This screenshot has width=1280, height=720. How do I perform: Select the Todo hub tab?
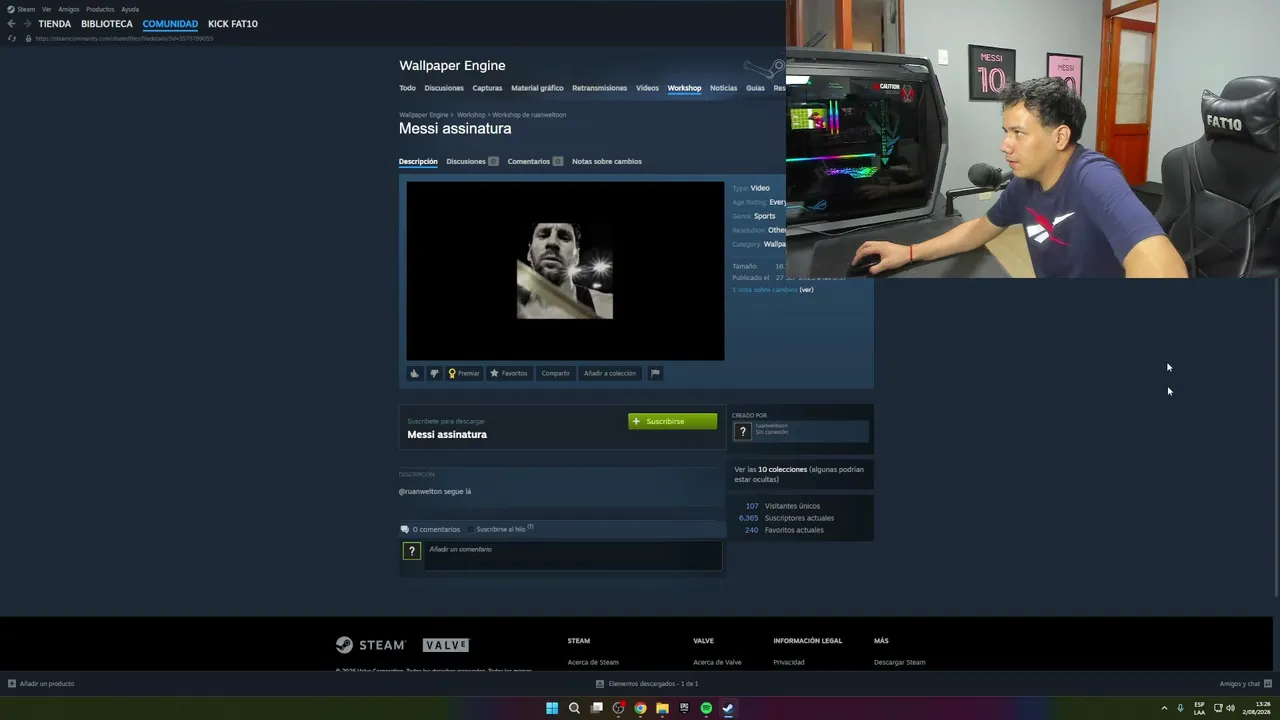pyautogui.click(x=407, y=88)
